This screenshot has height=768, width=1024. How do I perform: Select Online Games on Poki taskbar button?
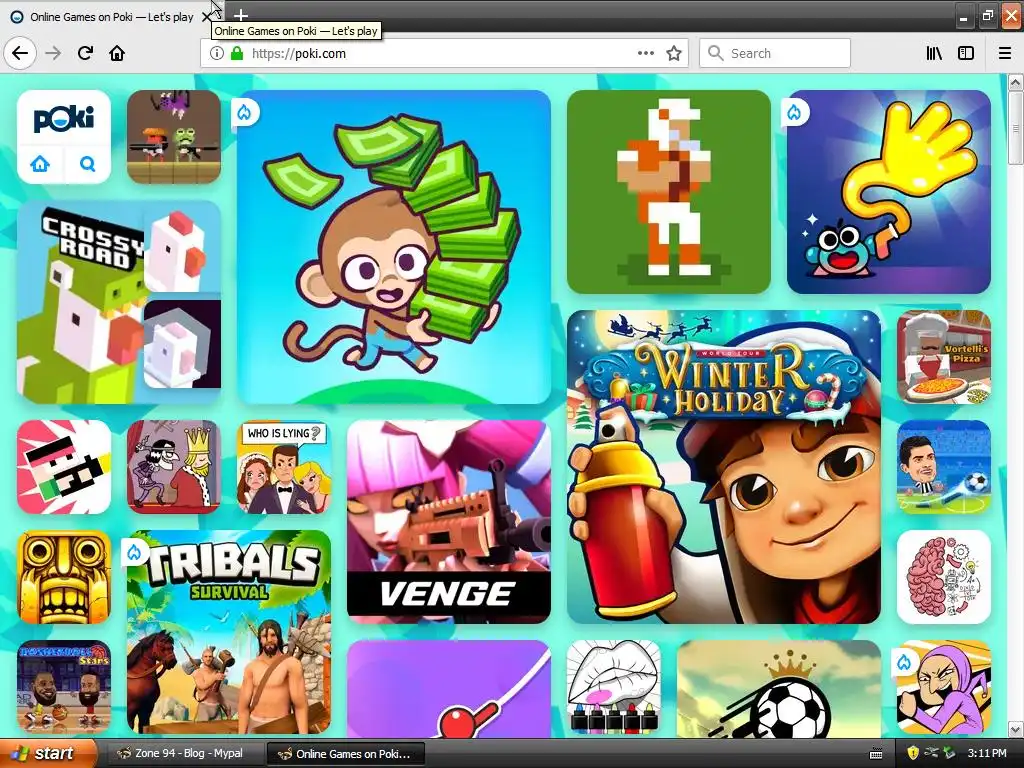point(346,754)
